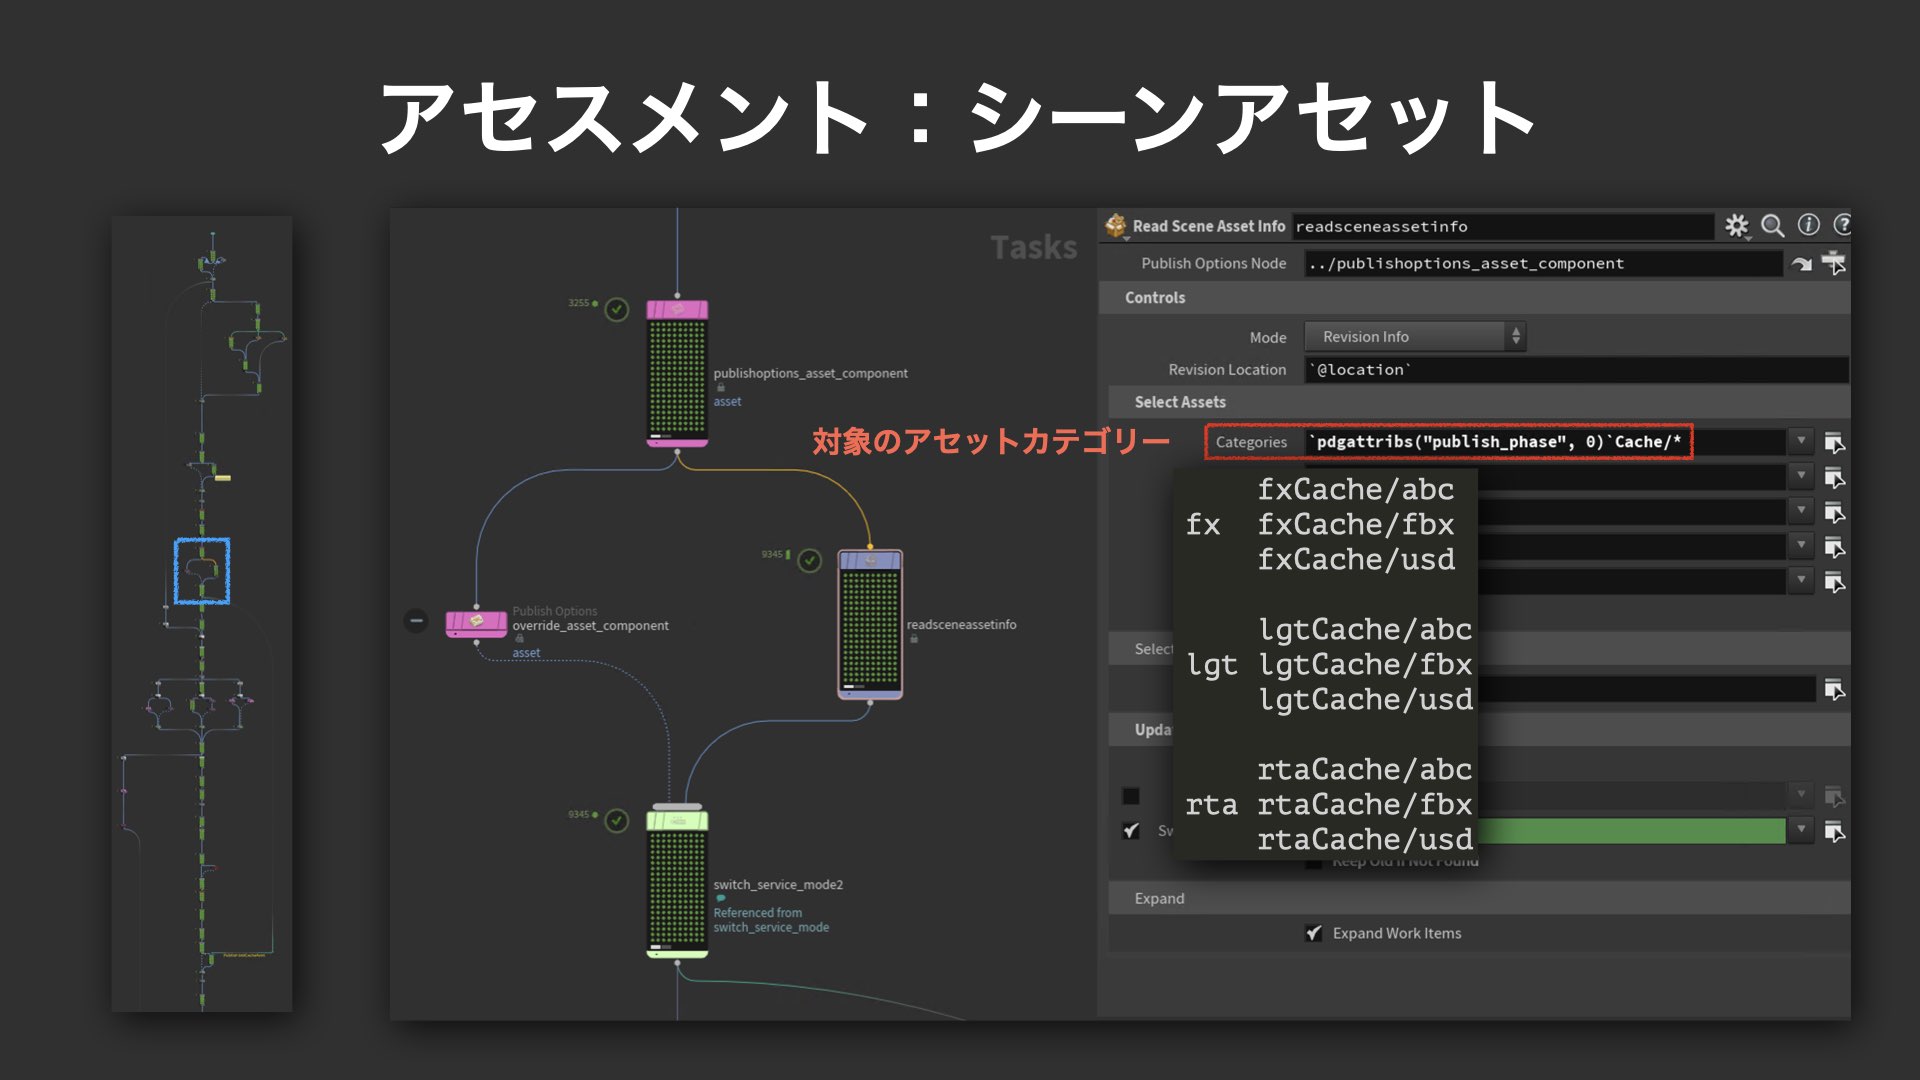Click the asset label under override_asset_component
1920x1080 pixels.
coord(526,653)
